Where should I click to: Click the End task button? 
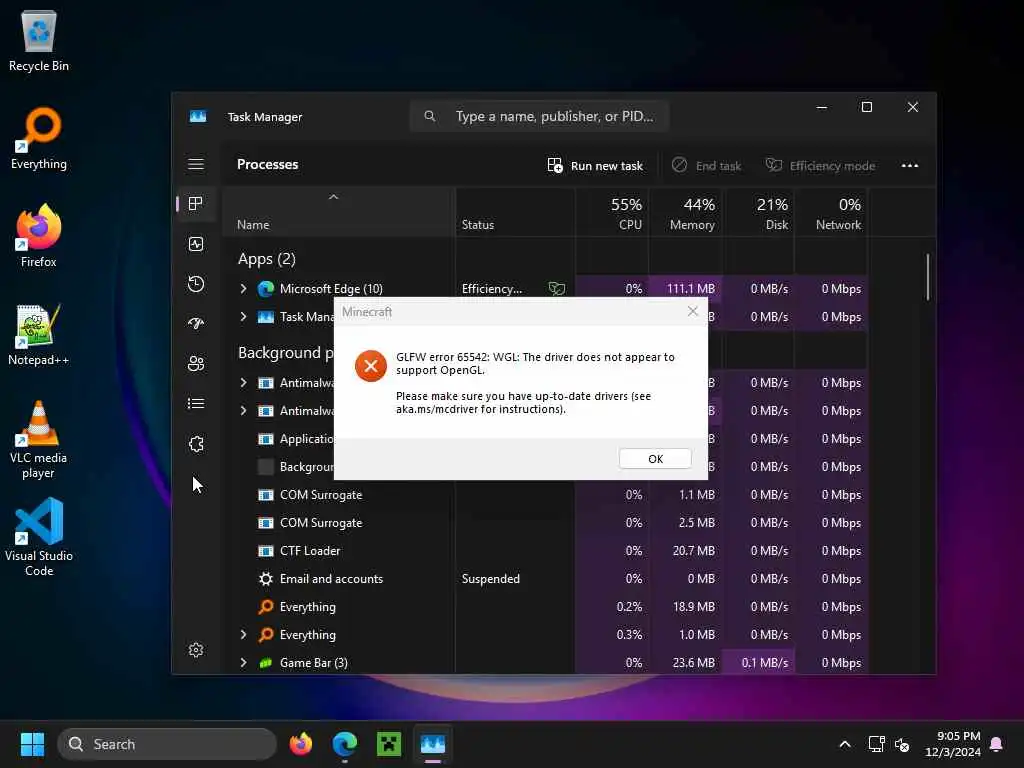point(707,166)
